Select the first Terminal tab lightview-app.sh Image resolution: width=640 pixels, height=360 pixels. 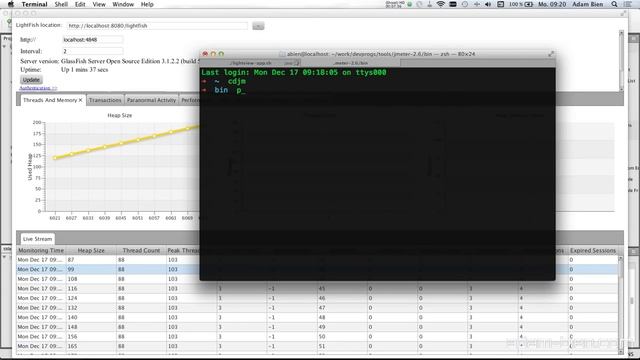click(250, 63)
